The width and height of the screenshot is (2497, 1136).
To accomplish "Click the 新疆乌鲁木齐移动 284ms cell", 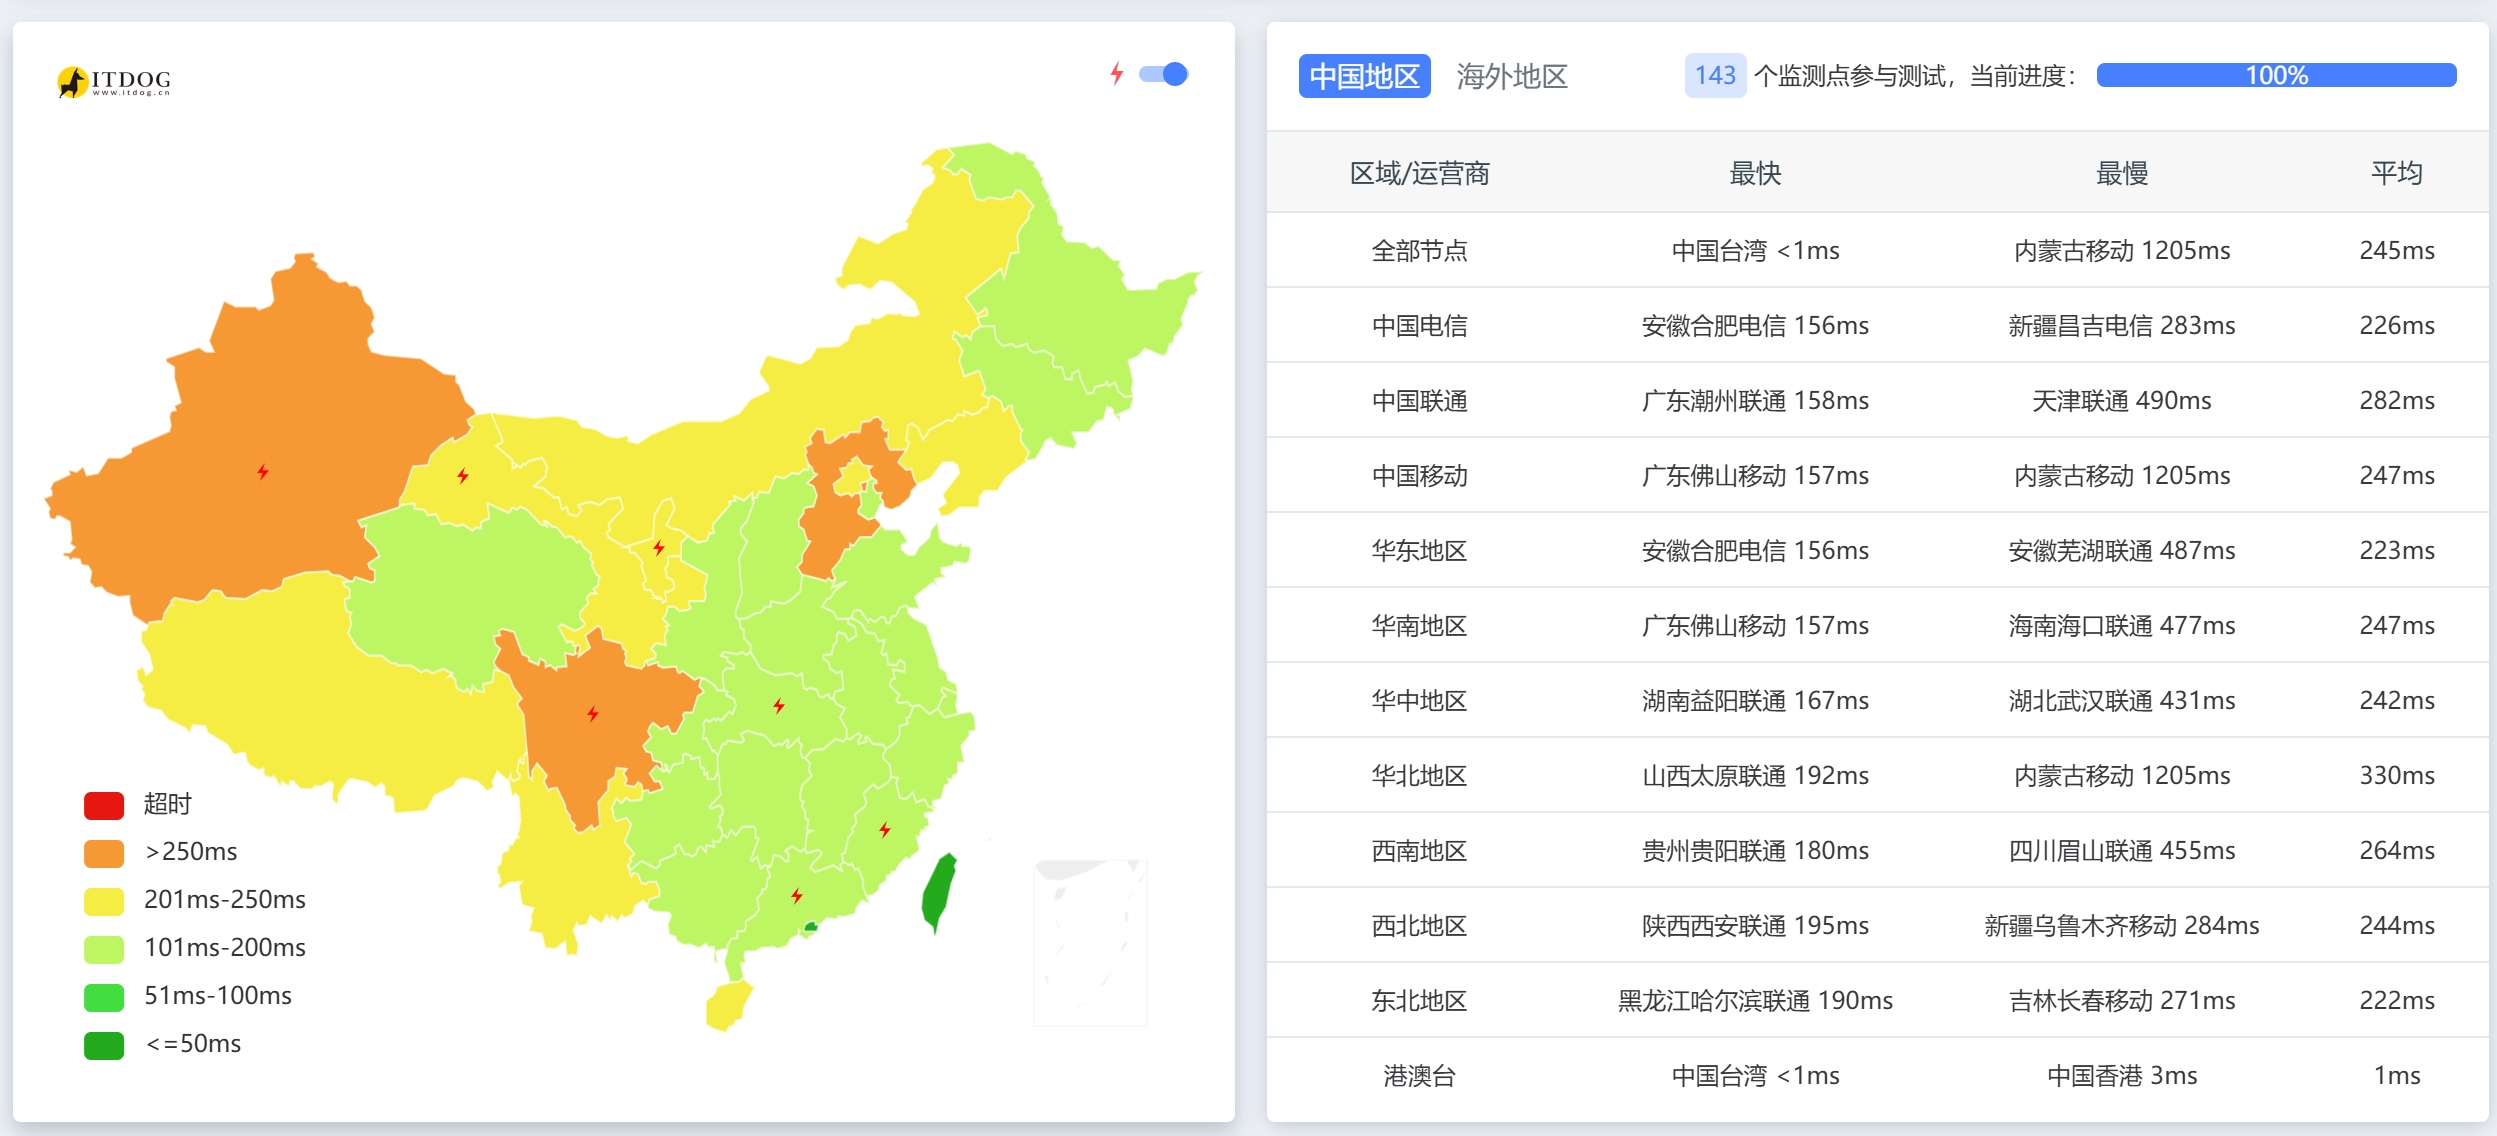I will coord(2122,925).
